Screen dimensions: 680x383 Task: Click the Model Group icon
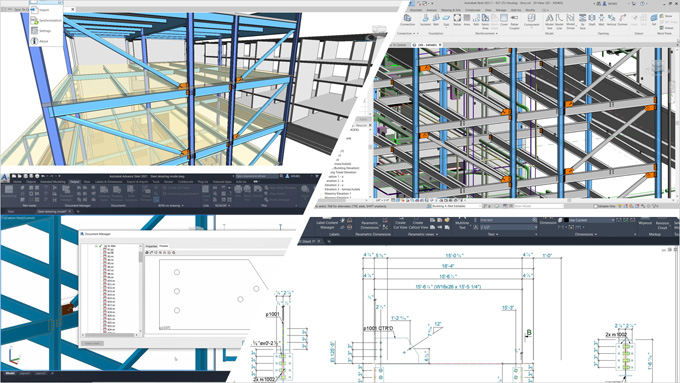click(570, 21)
